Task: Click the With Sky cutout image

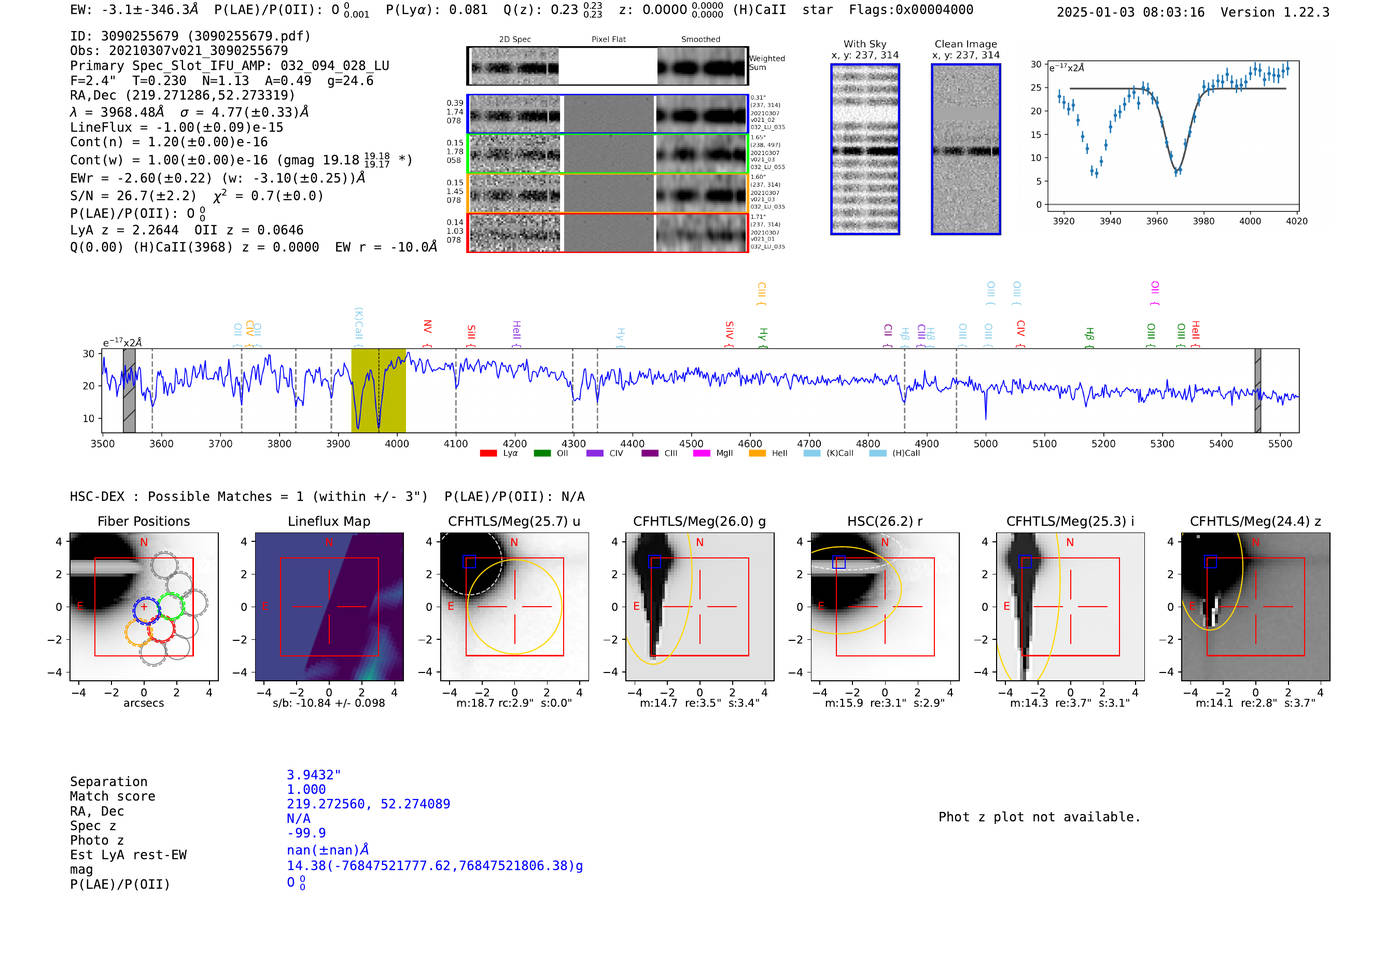Action: pos(865,149)
